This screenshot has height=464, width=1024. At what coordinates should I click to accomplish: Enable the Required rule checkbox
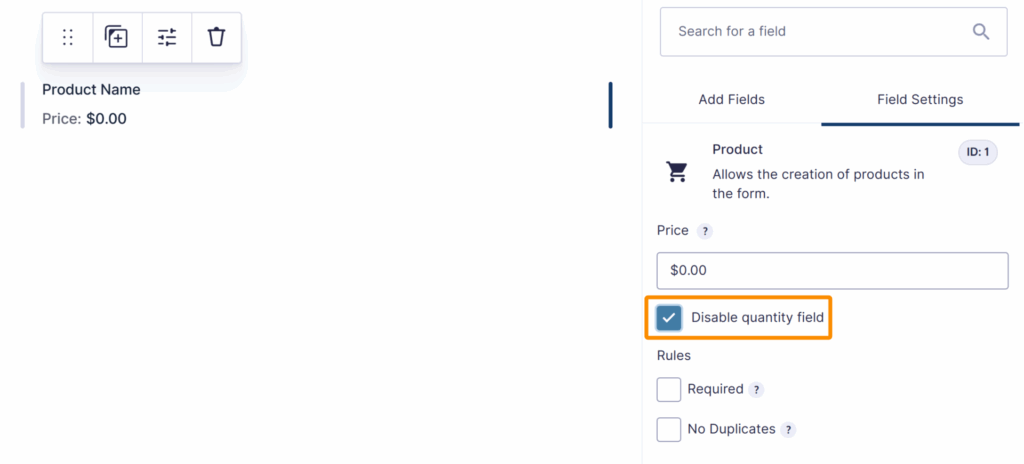click(x=669, y=389)
